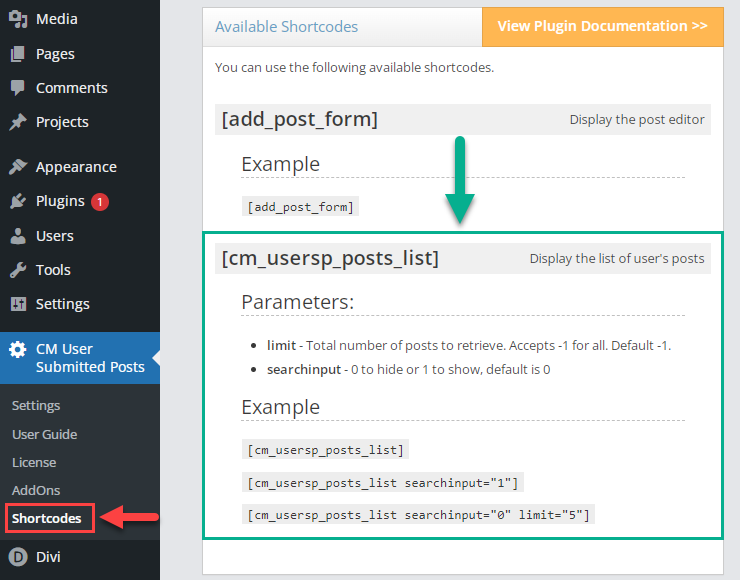Open plugin Settings submenu link
Screen dimensions: 740x580
(36, 406)
